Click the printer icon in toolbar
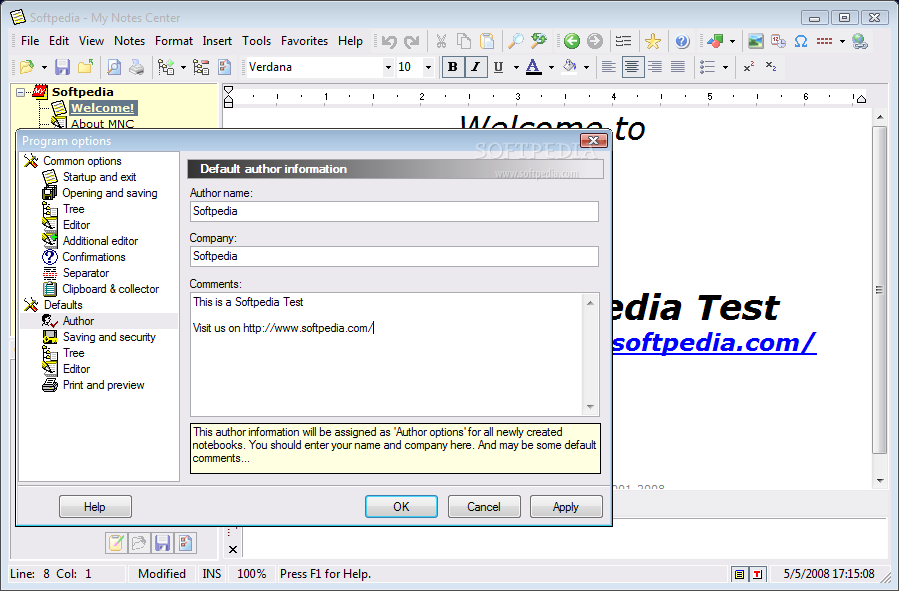899x591 pixels. [136, 67]
